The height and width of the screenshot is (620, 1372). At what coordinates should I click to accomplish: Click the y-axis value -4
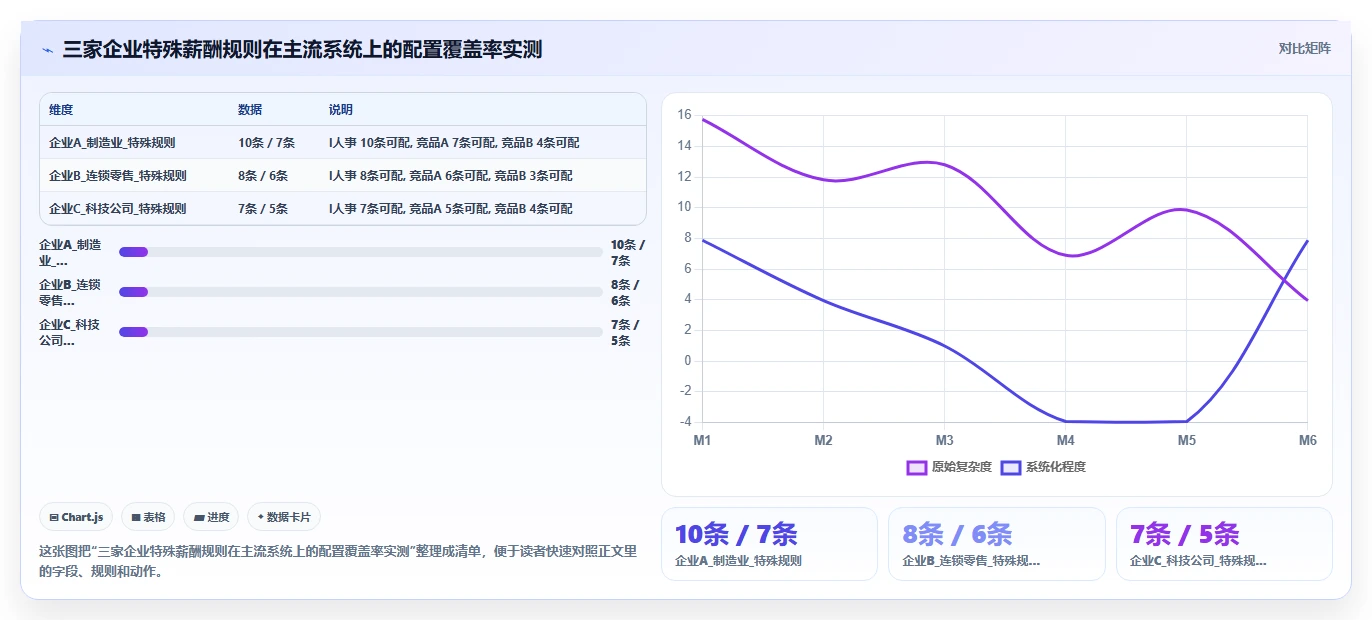point(684,422)
